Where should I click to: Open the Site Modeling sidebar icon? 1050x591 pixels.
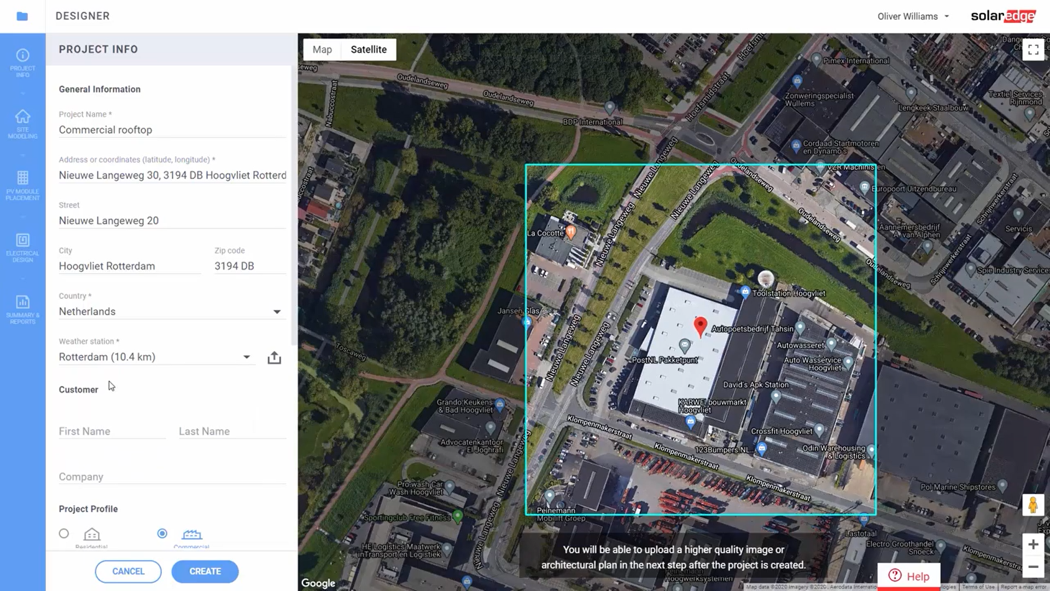pyautogui.click(x=22, y=123)
